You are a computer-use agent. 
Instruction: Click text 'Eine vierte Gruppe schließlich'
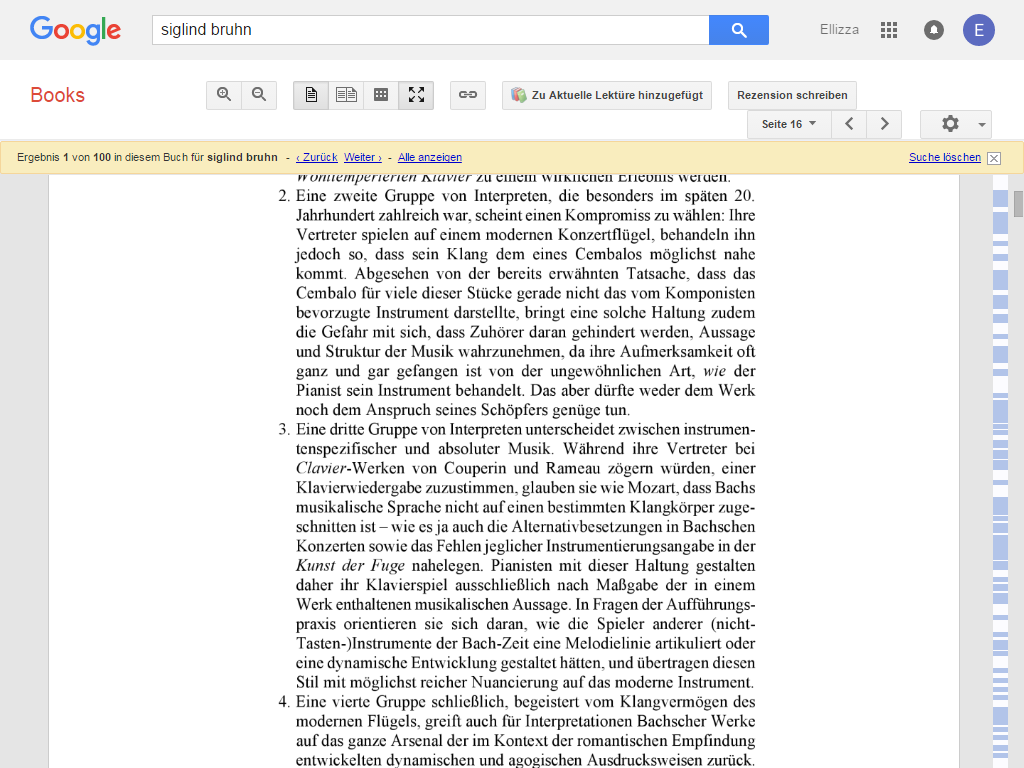click(402, 702)
